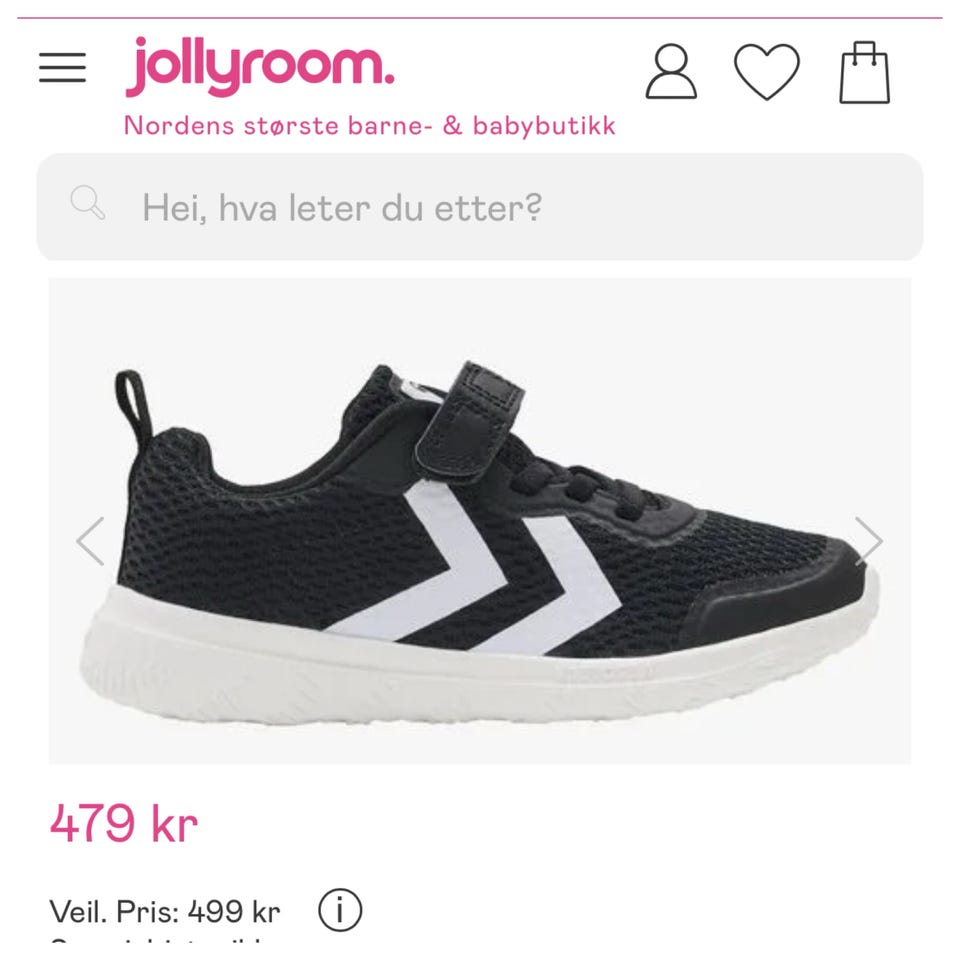Open the shopping bag cart
The image size is (960, 960).
click(x=864, y=72)
